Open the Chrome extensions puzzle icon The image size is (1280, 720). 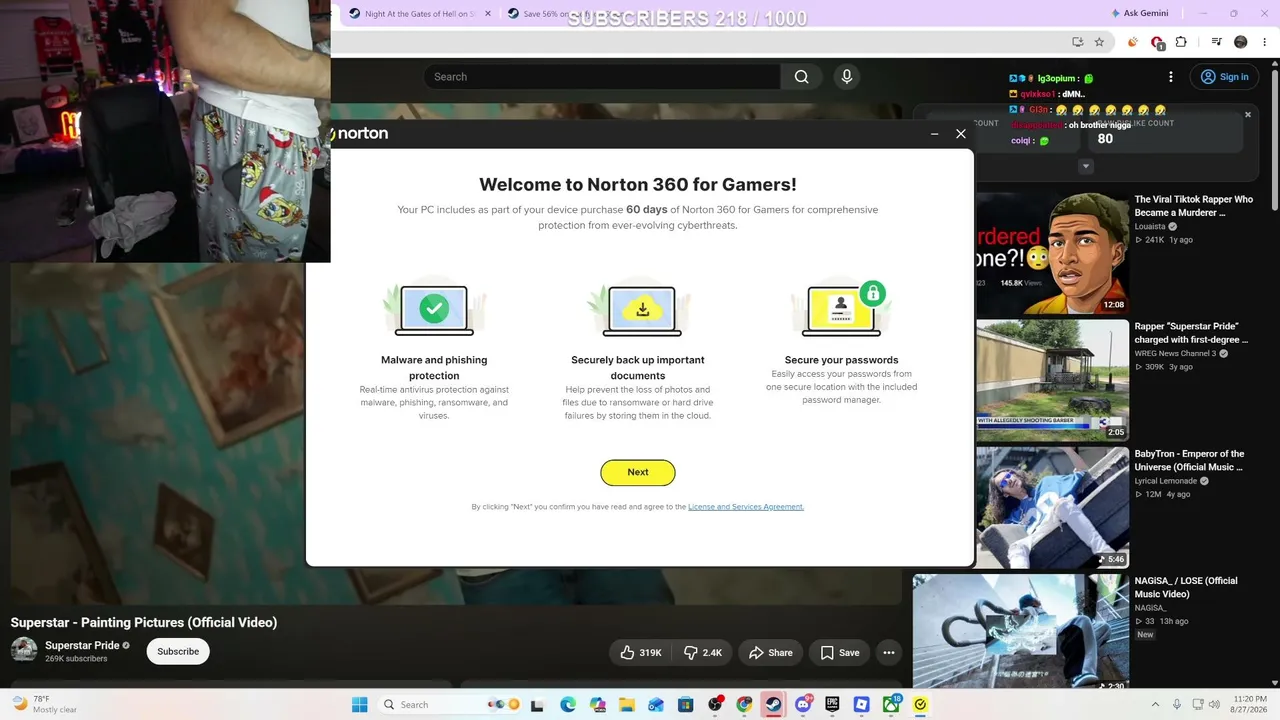[x=1181, y=42]
